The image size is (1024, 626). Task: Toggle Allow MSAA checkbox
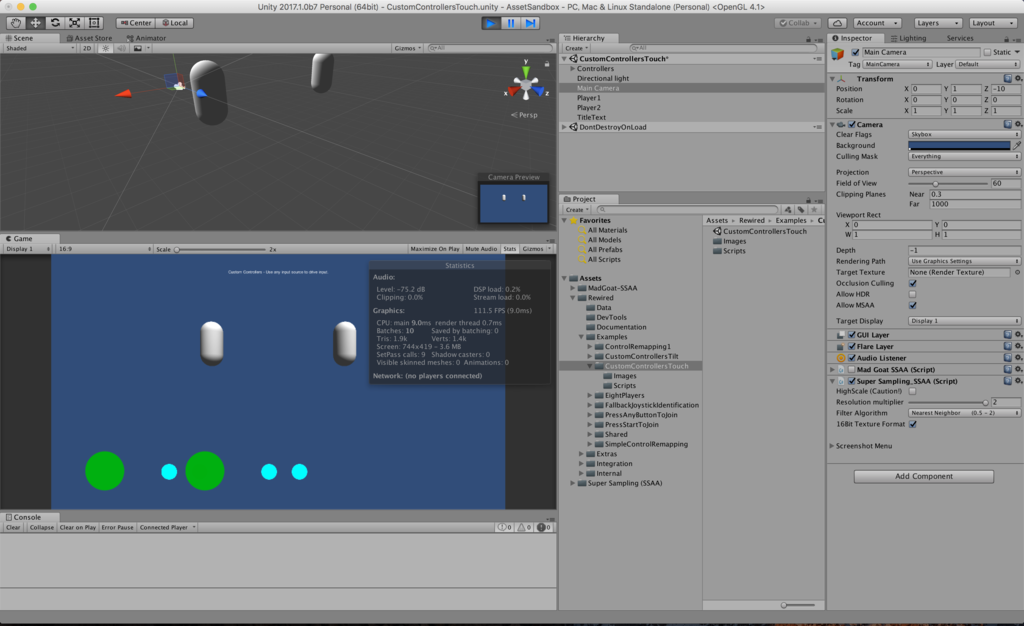click(x=912, y=305)
